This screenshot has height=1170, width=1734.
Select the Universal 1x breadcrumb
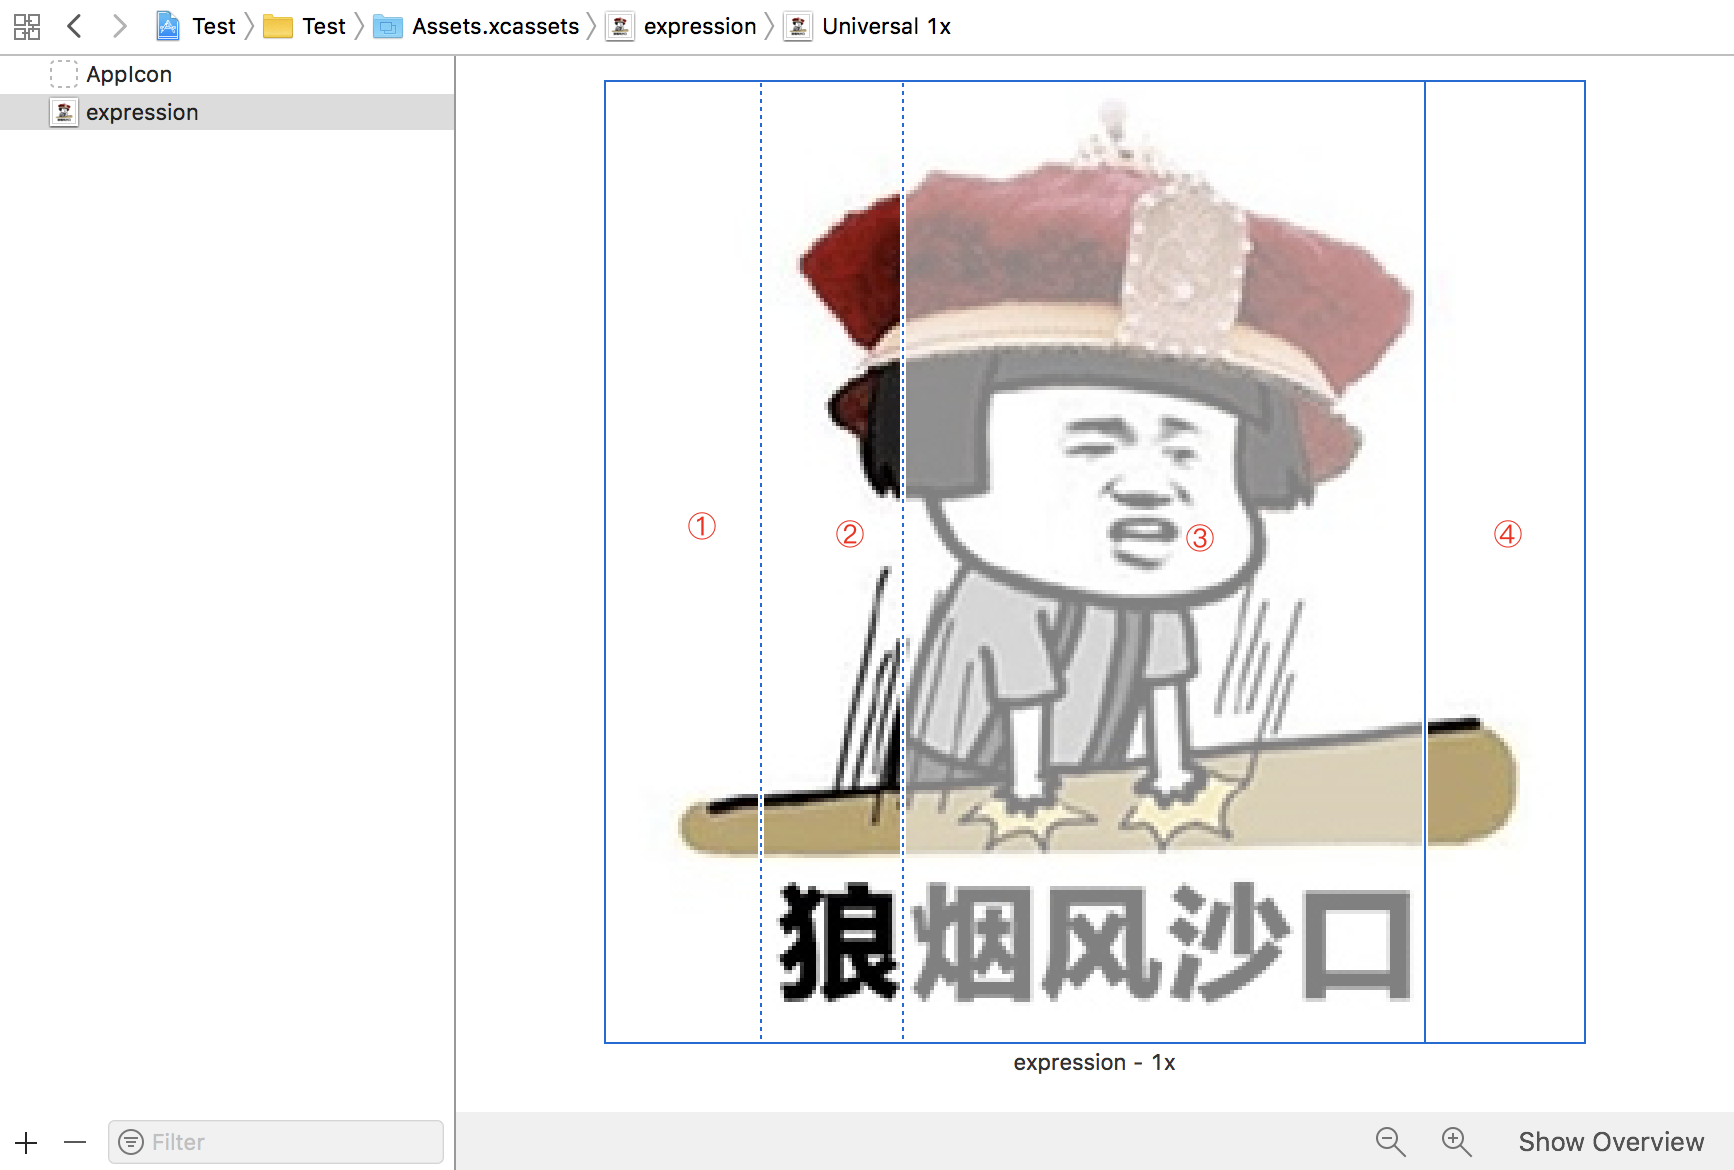pos(886,26)
